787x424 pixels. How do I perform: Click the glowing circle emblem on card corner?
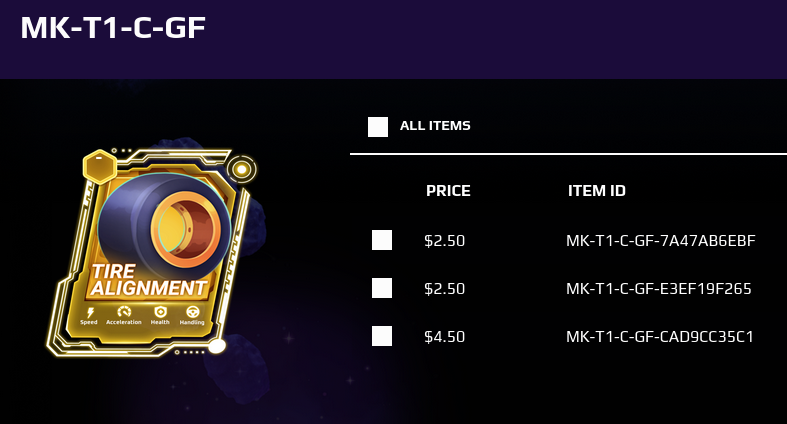(x=241, y=170)
